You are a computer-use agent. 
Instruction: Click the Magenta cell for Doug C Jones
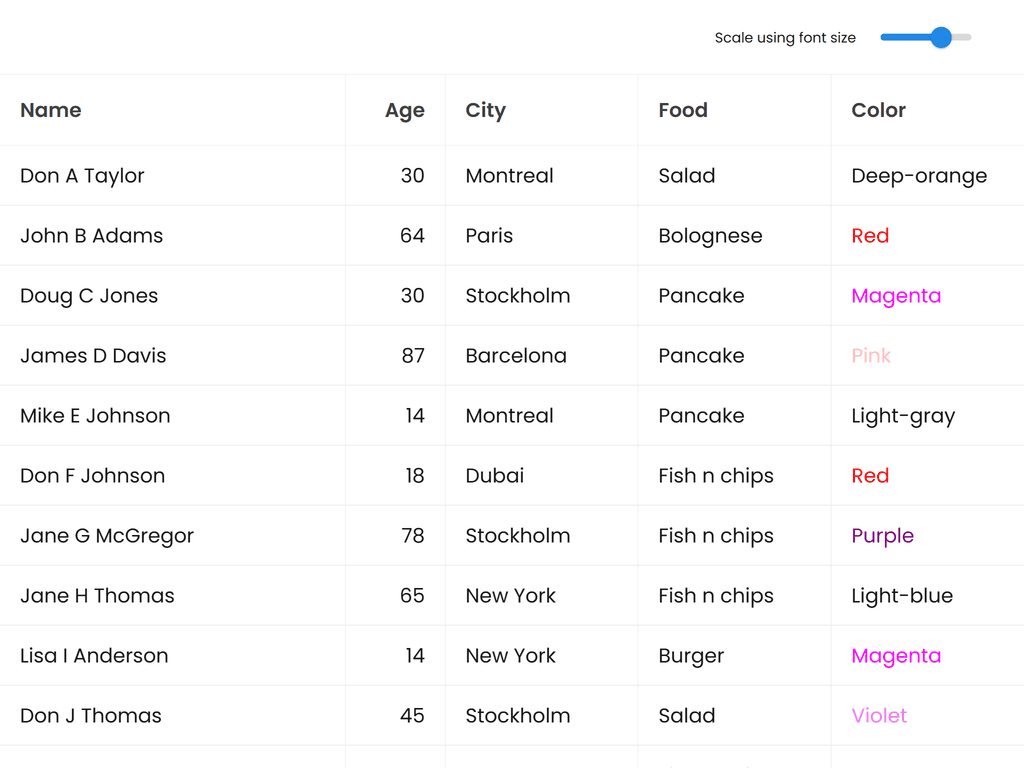tap(896, 296)
